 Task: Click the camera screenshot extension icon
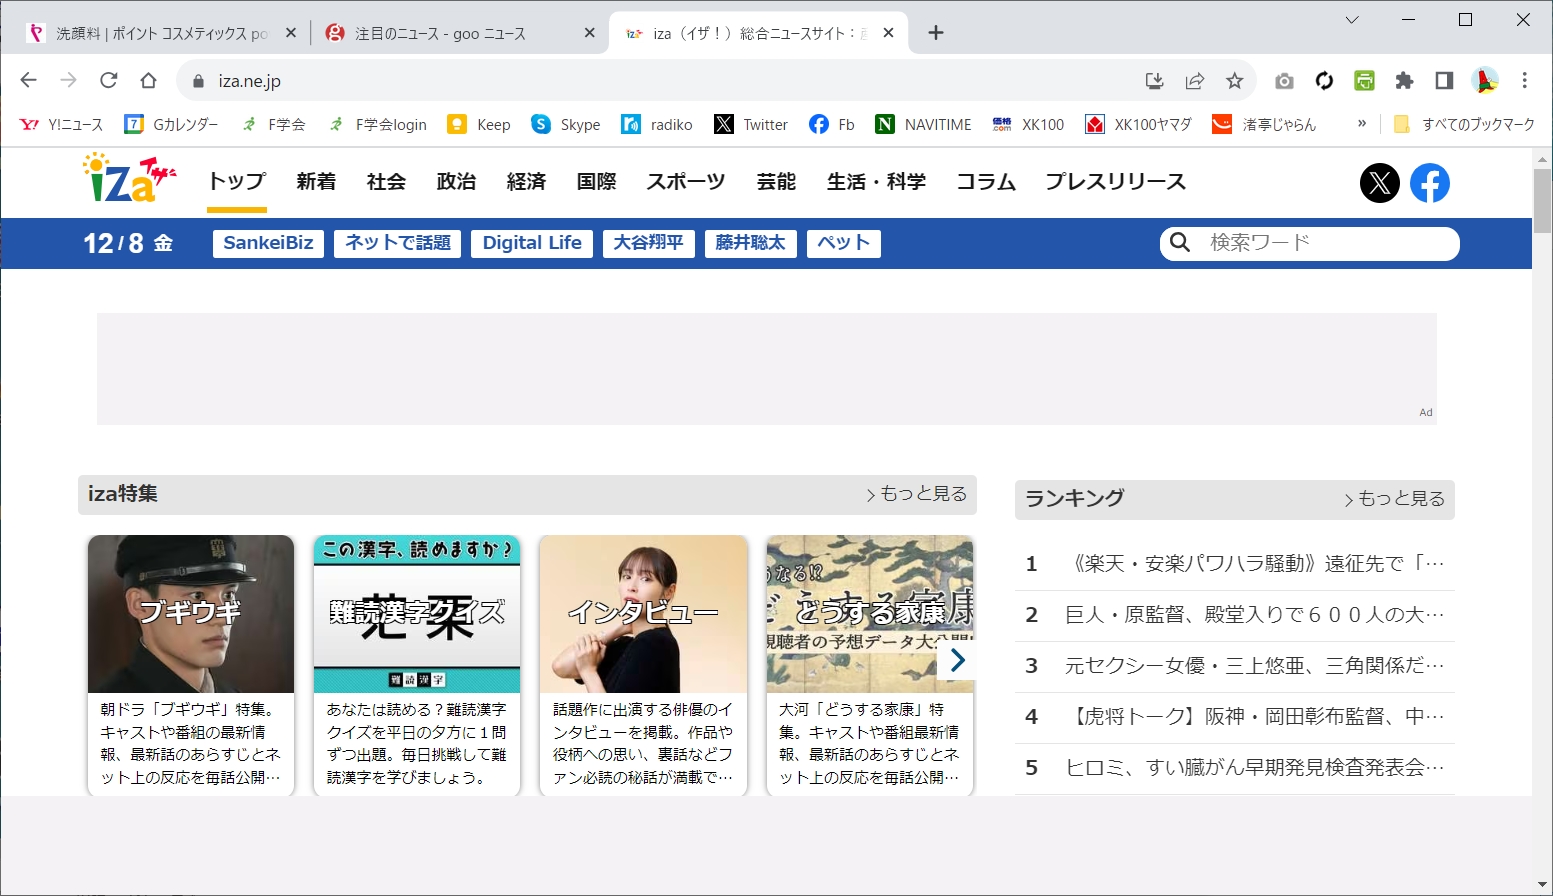[1284, 81]
